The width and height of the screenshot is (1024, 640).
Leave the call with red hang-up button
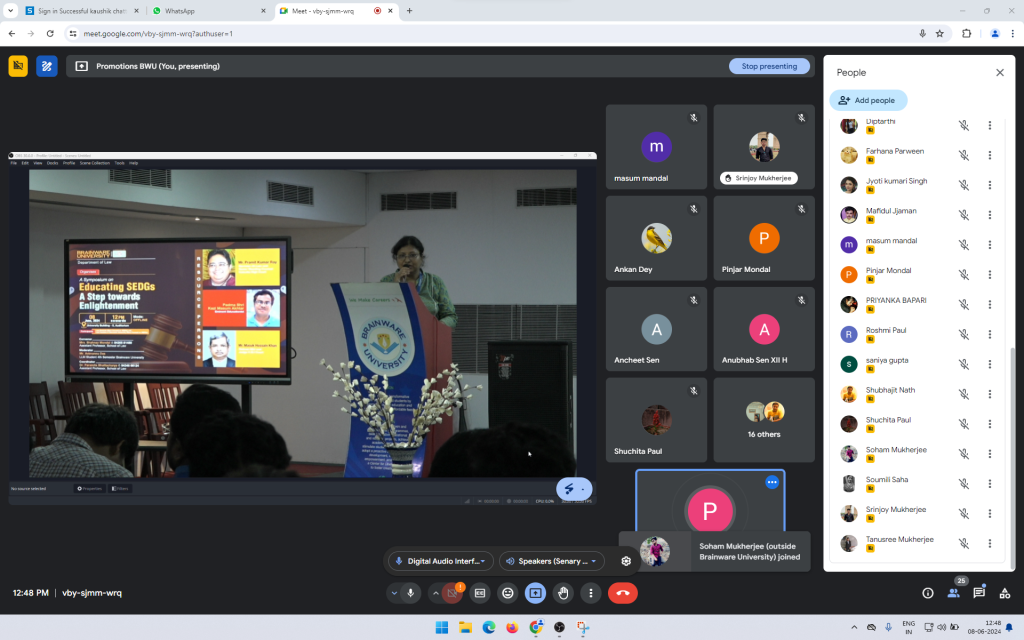click(x=622, y=593)
